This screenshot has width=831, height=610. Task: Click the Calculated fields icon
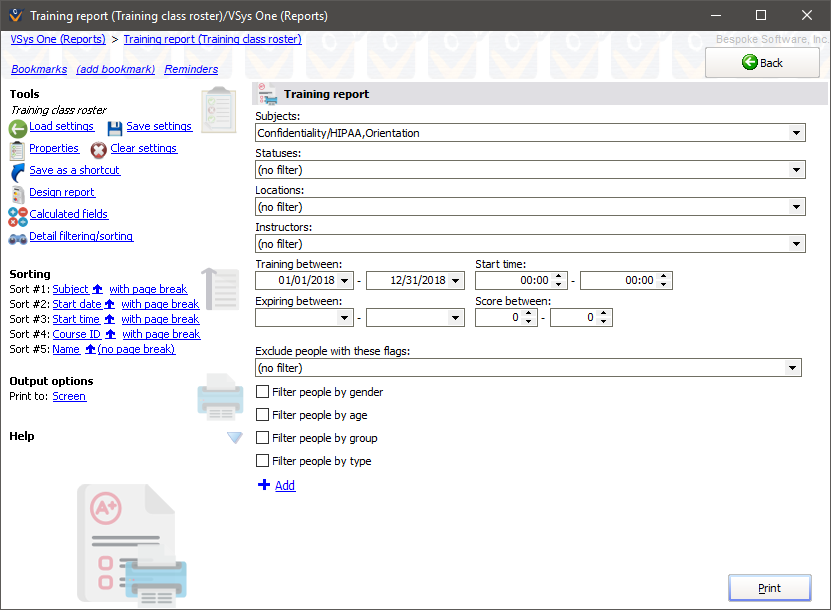(16, 214)
